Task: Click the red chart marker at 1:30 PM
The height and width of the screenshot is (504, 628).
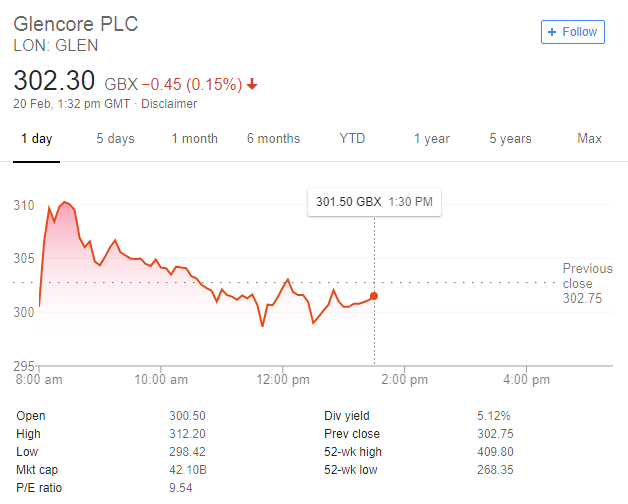Action: coord(374,296)
